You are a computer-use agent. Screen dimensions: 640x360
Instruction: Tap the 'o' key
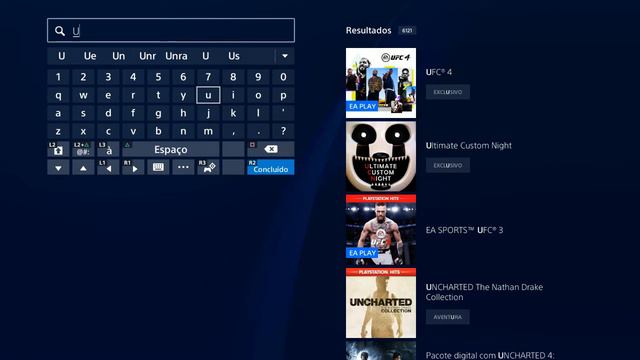(258, 95)
